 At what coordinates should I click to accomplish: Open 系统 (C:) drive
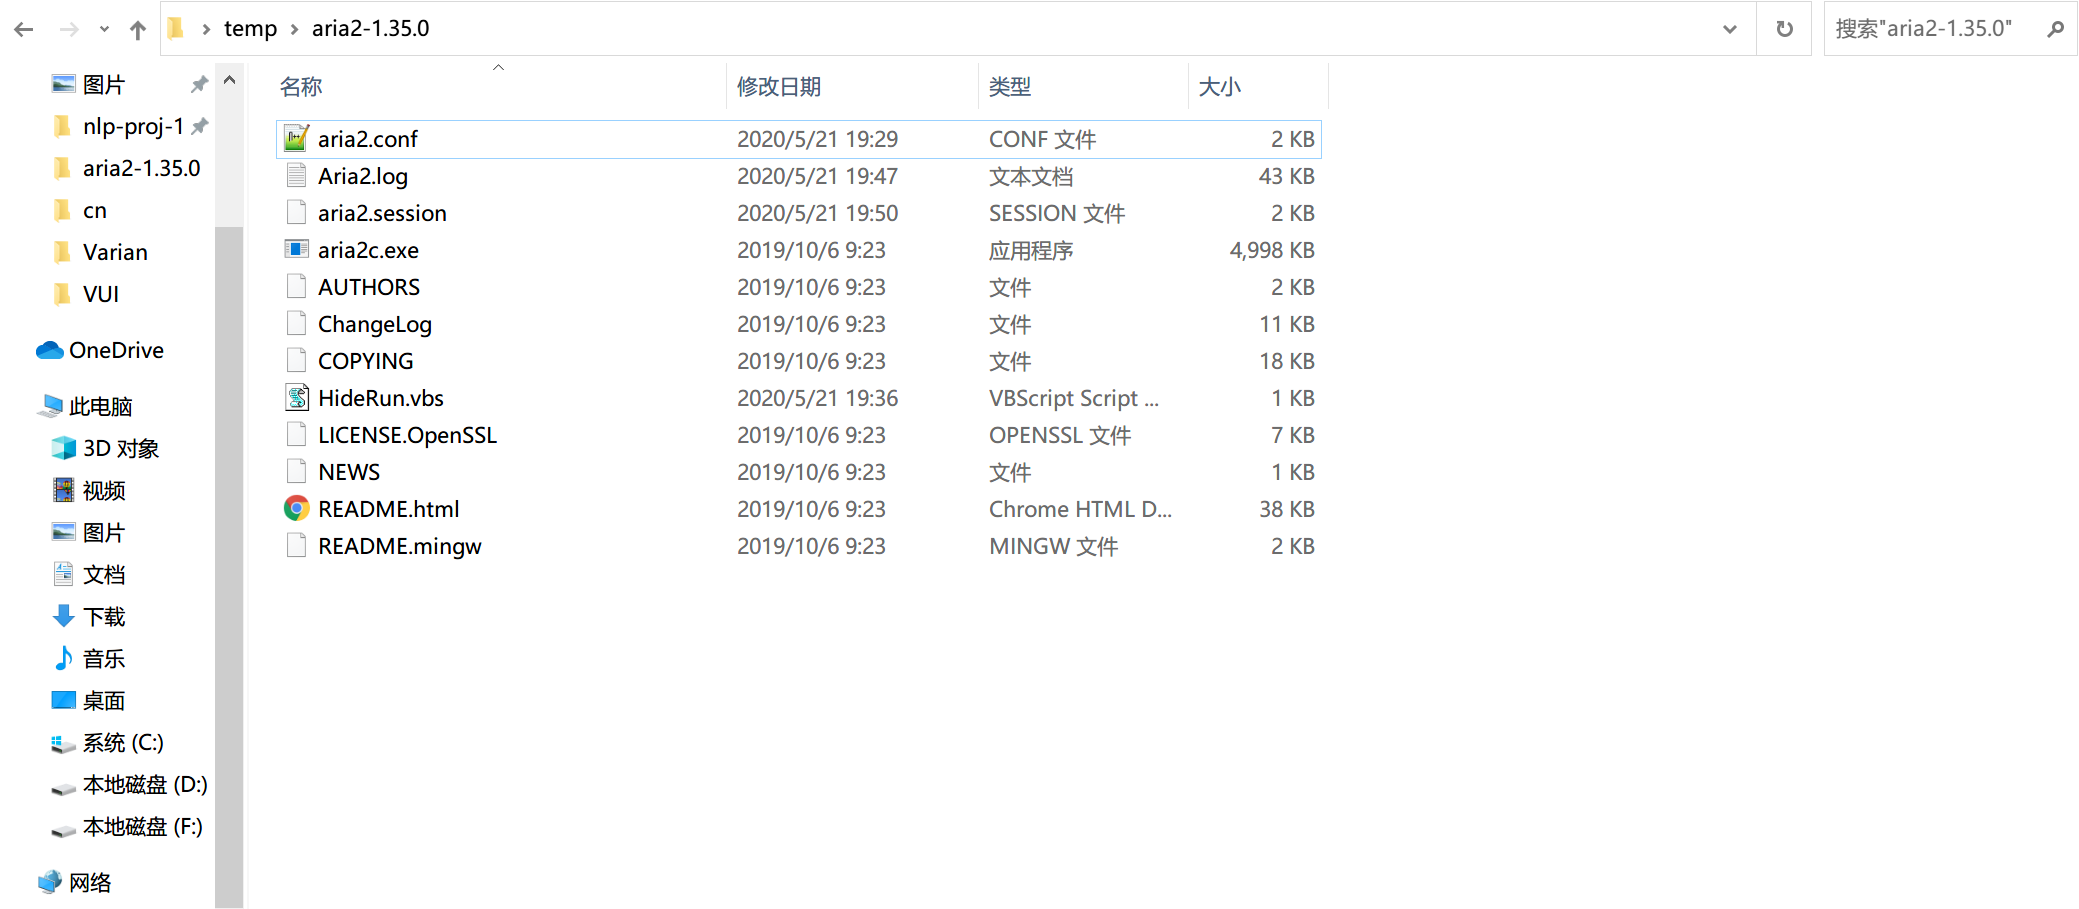click(122, 742)
